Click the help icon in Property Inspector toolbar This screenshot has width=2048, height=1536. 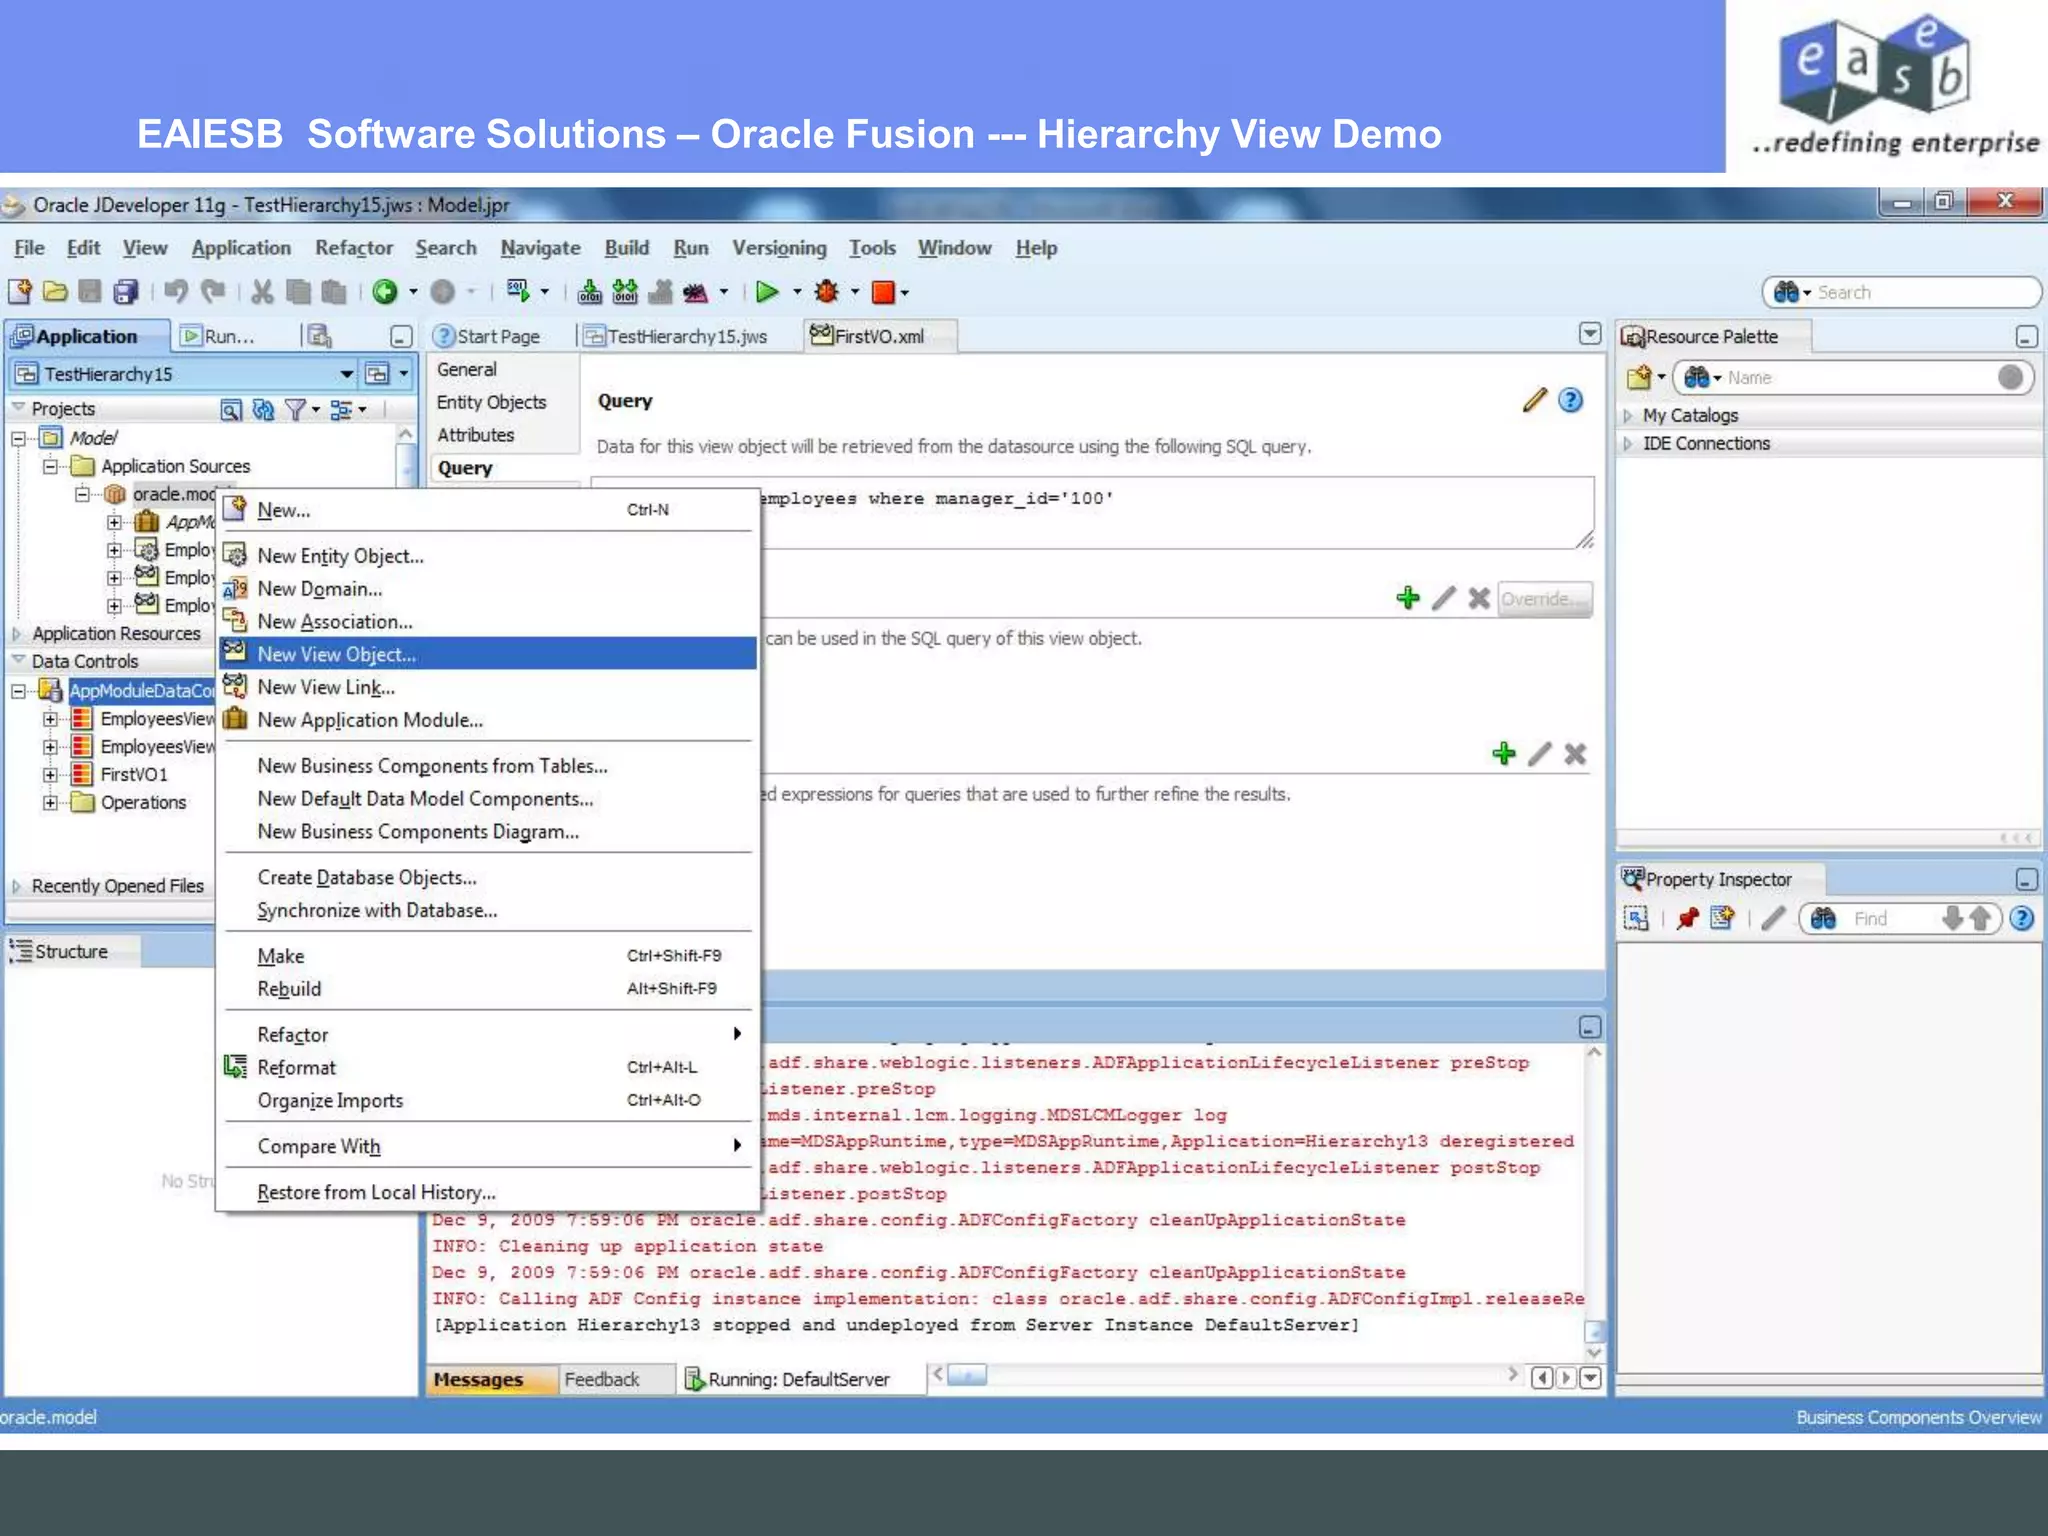click(x=2021, y=918)
